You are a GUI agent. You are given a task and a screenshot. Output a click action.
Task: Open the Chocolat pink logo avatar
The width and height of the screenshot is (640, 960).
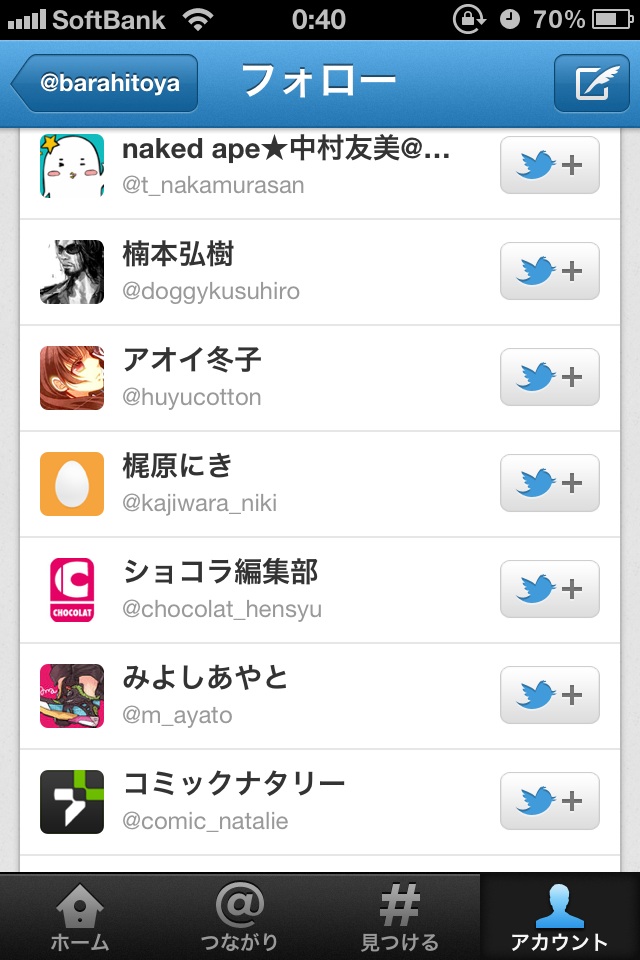point(72,590)
